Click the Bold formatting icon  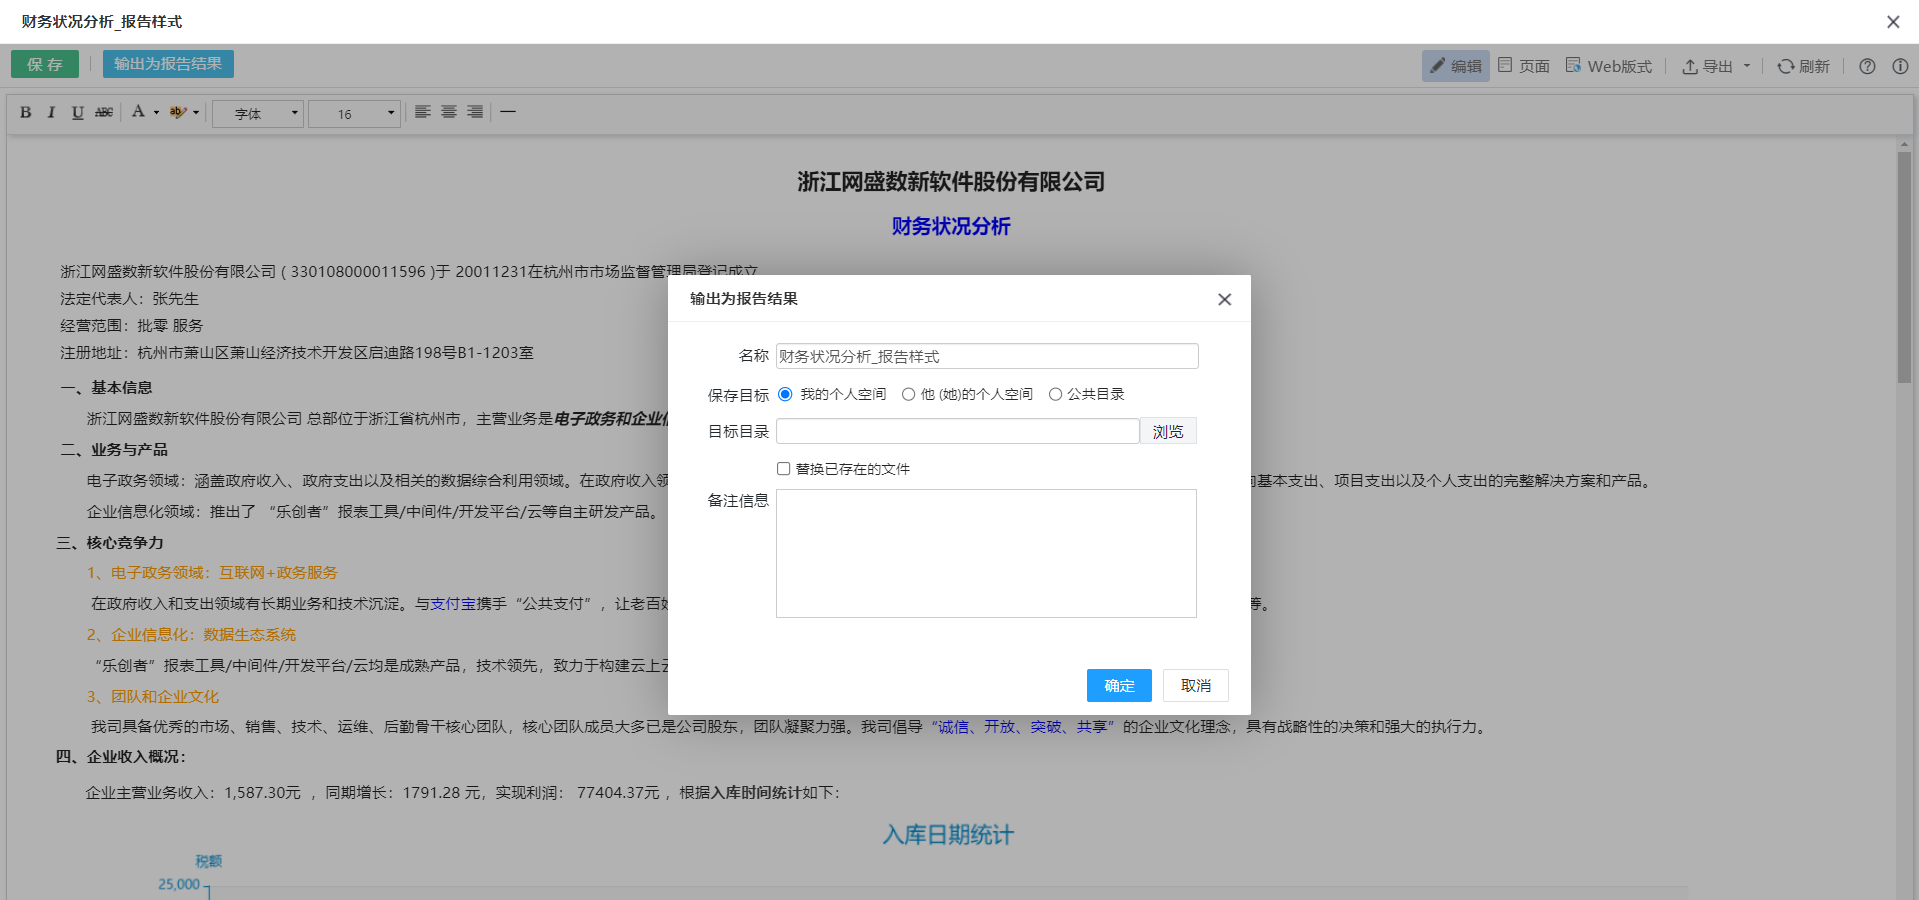[x=26, y=113]
